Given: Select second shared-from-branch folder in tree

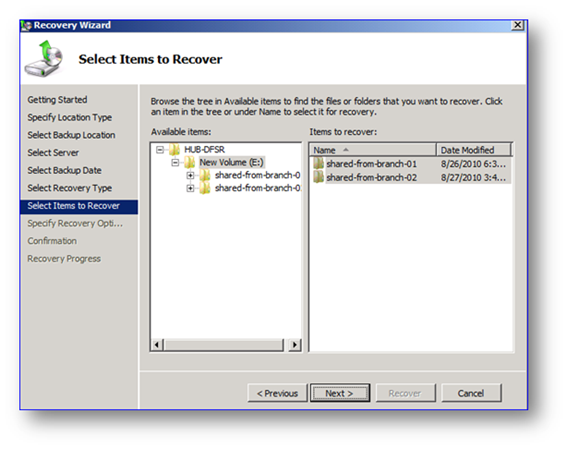Looking at the screenshot, I should [257, 188].
